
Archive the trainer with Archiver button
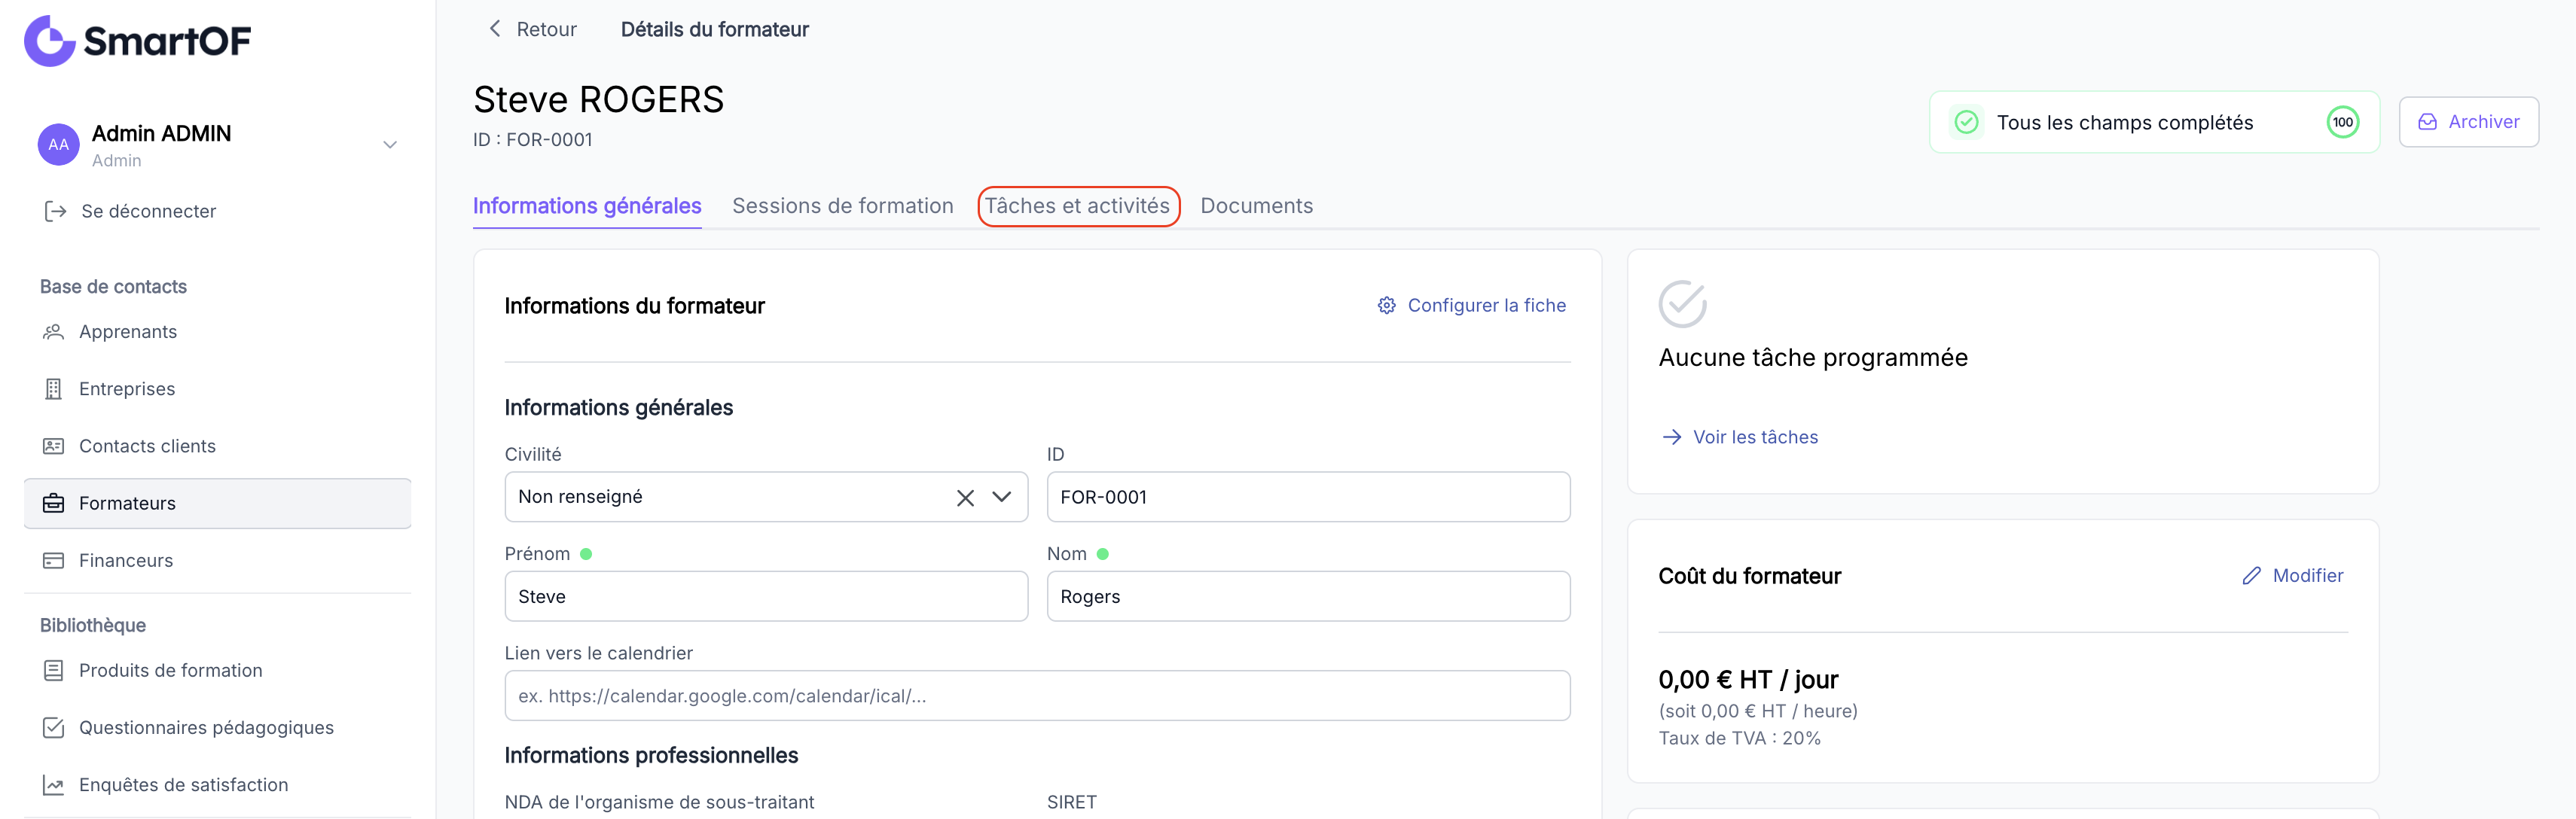tap(2468, 122)
